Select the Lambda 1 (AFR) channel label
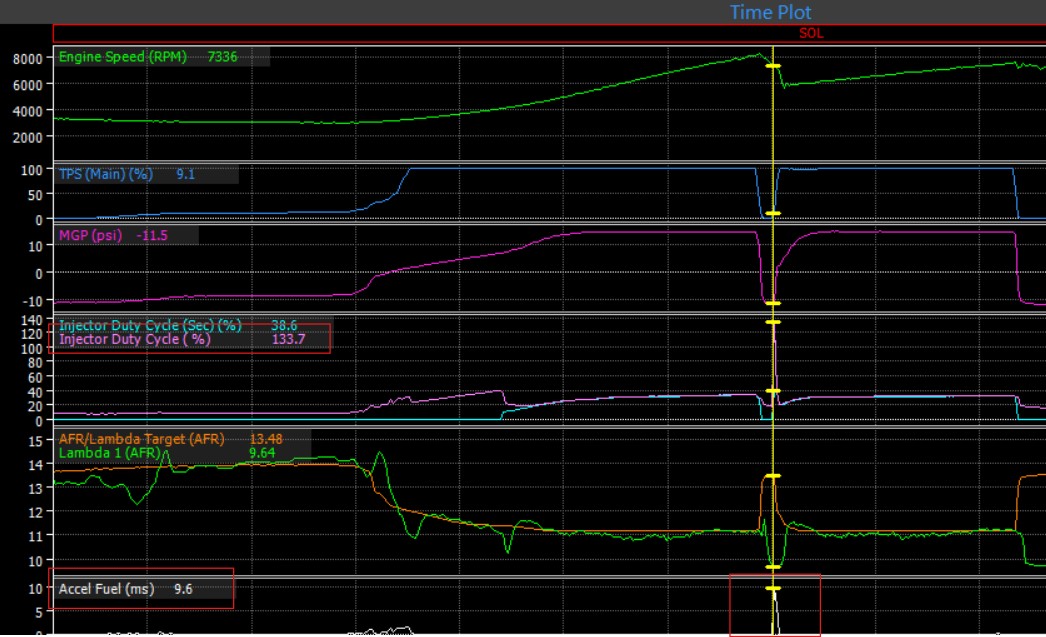The width and height of the screenshot is (1046, 637). tap(109, 453)
